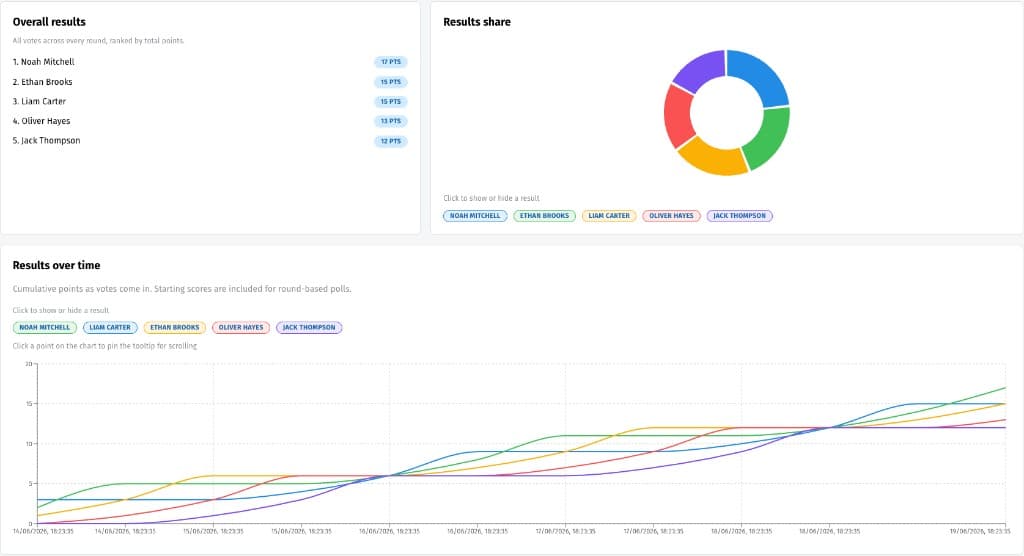Hide Ethan Brooks line in Results over time
The width and height of the screenshot is (1024, 556).
coord(174,327)
